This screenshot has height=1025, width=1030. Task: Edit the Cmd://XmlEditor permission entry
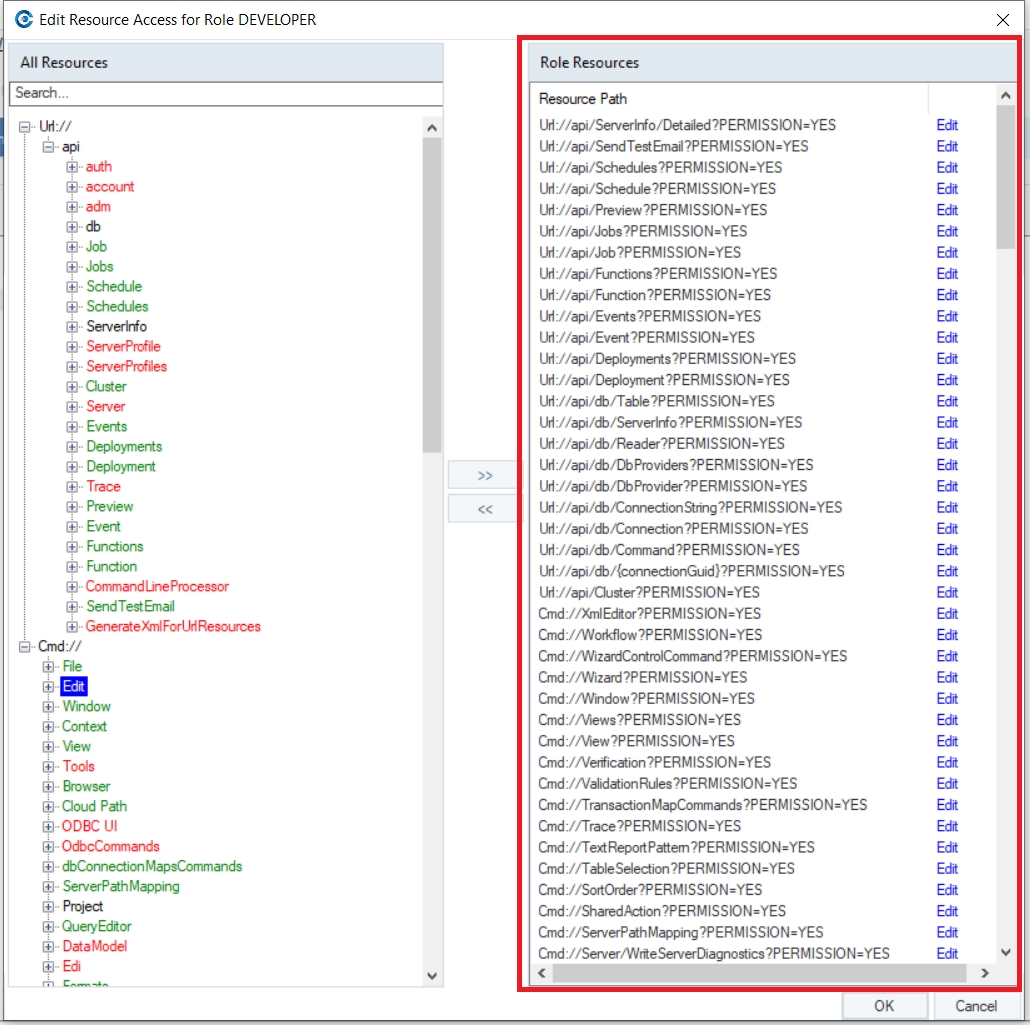947,614
